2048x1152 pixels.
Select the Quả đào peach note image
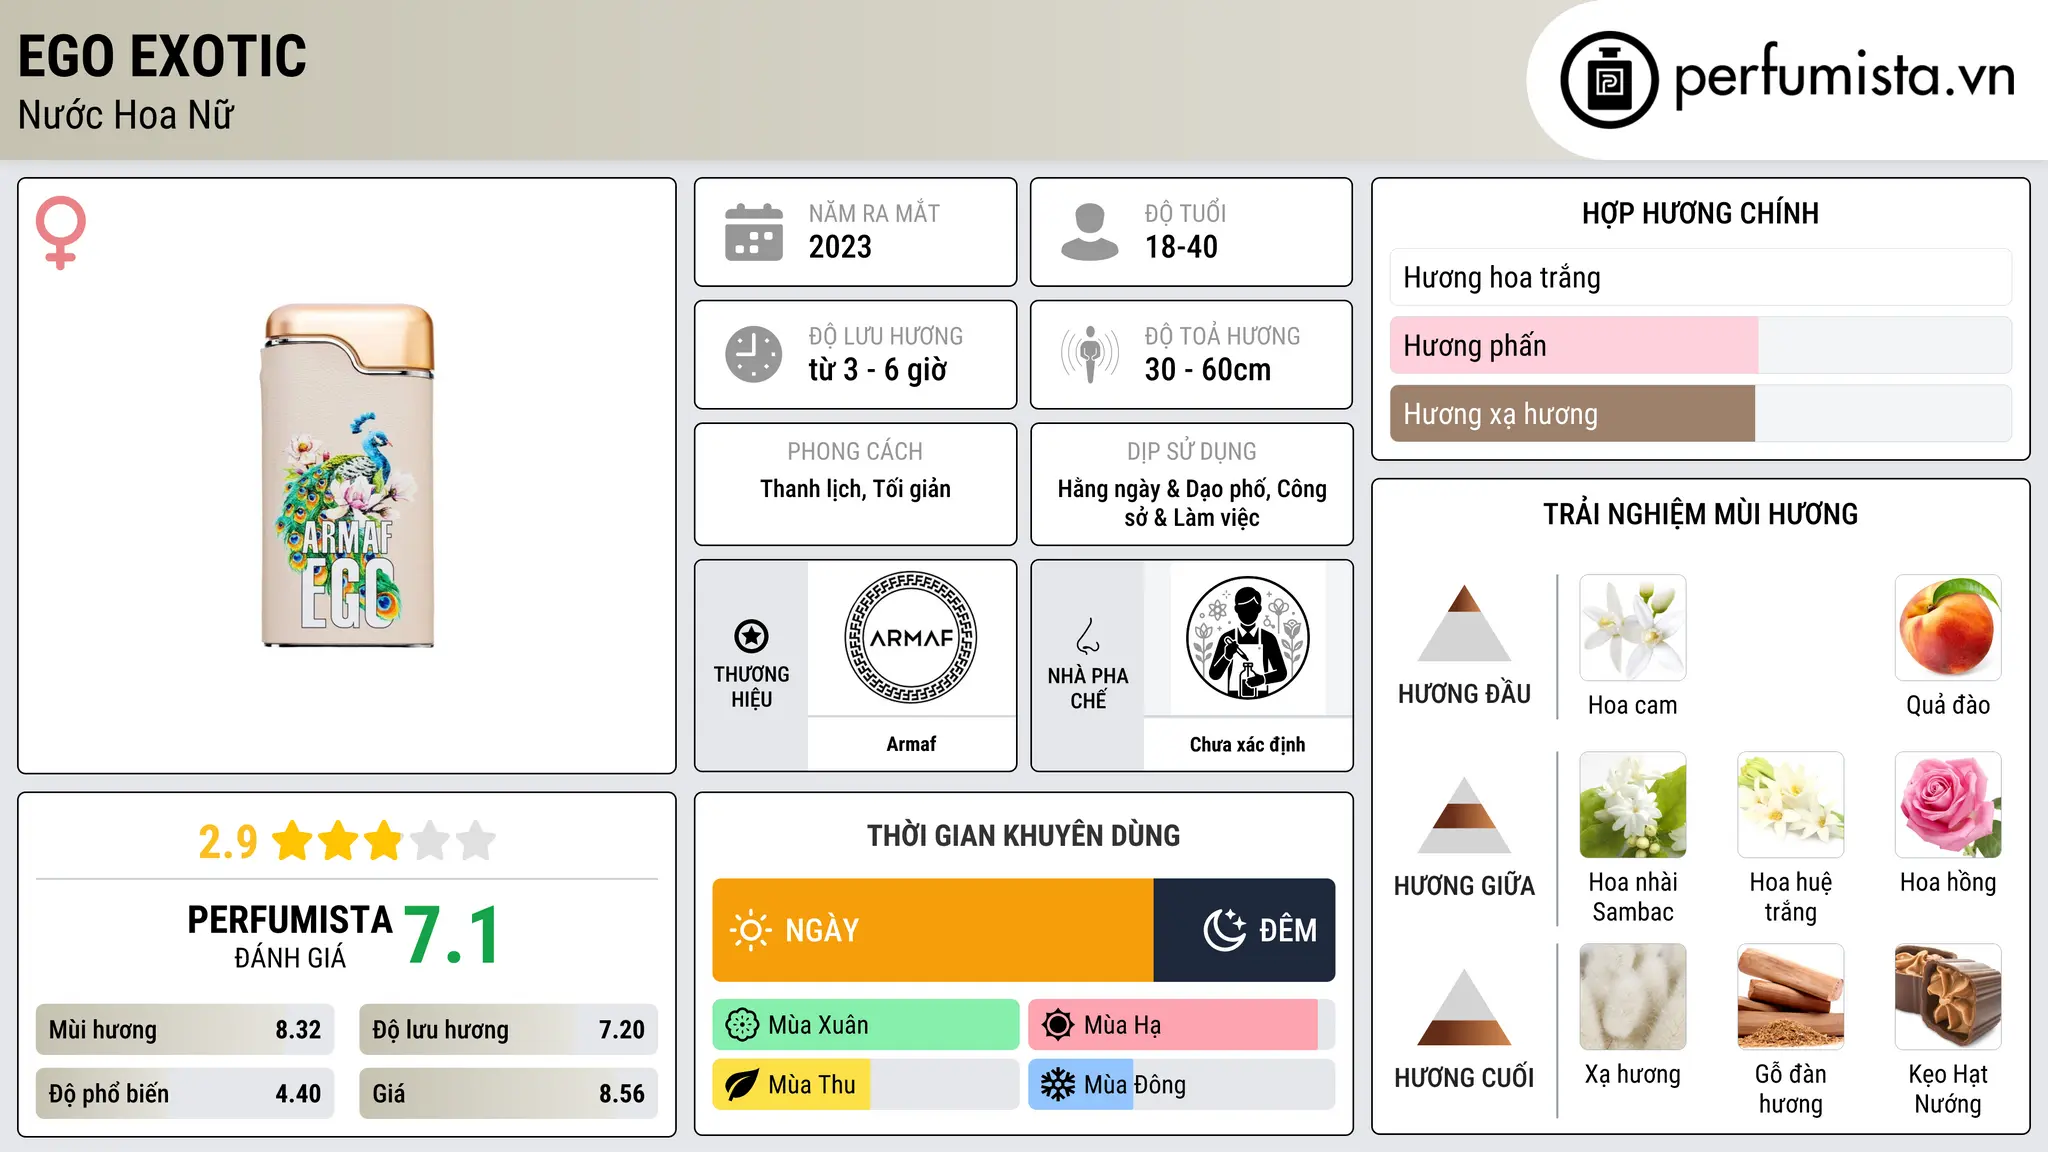(1948, 628)
